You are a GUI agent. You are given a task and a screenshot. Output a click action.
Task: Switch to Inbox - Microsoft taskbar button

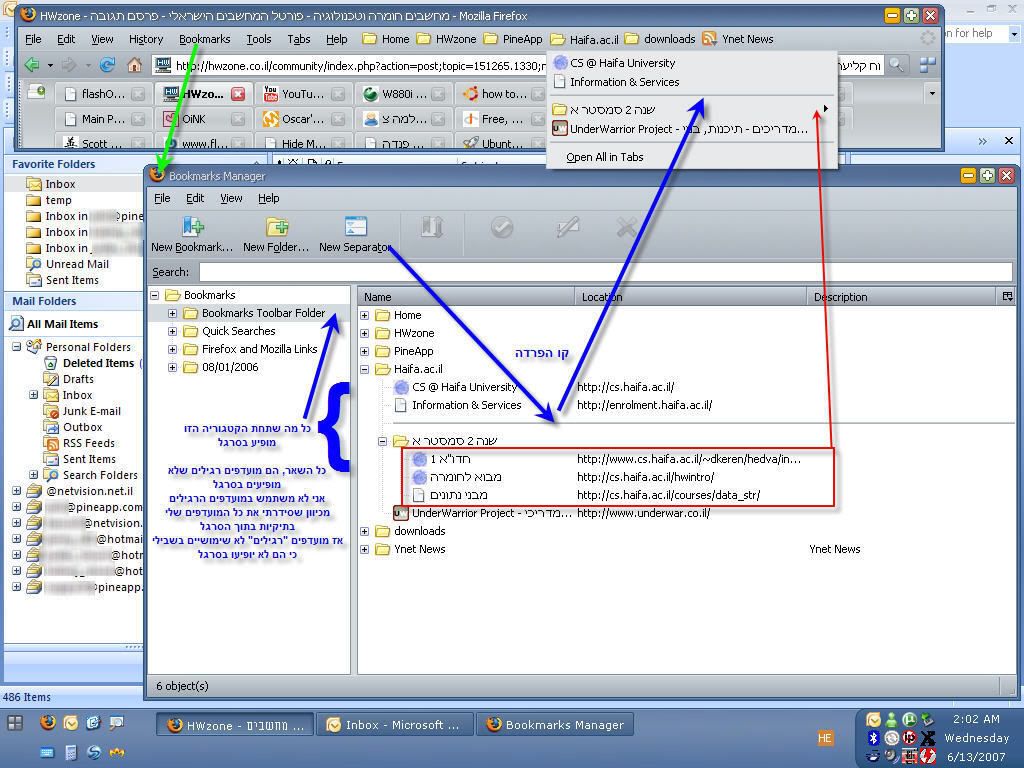[394, 725]
